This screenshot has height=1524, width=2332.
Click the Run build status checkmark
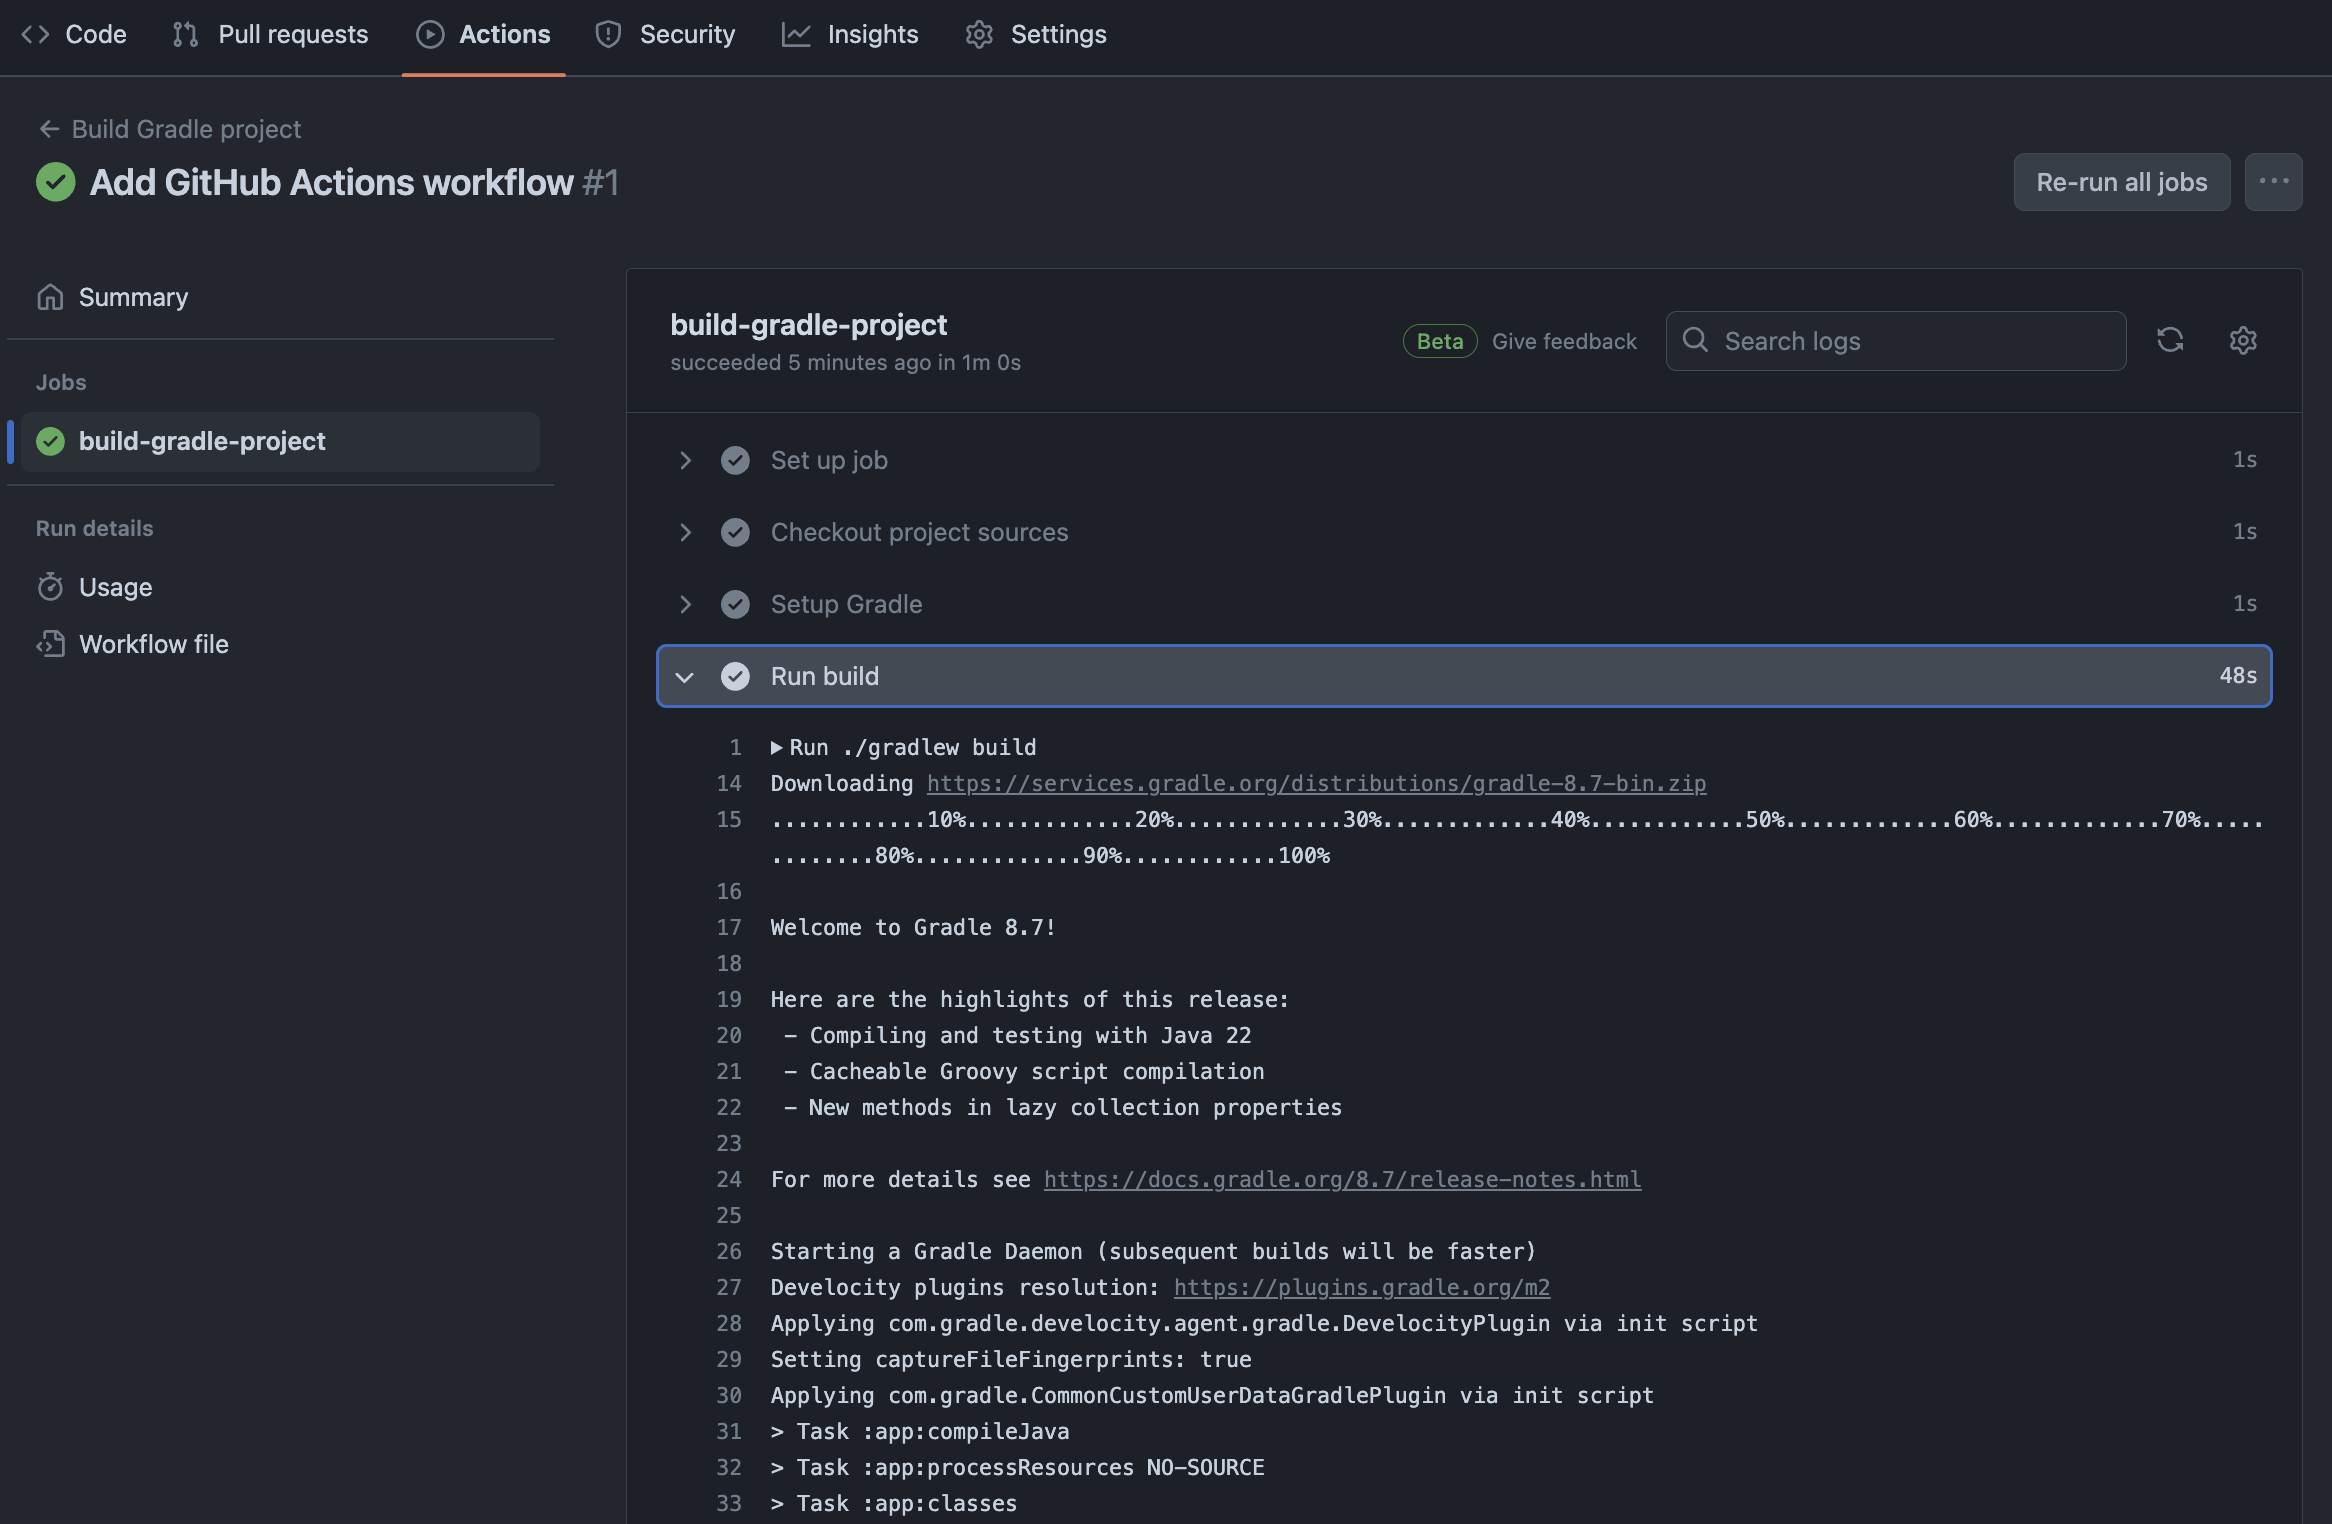(x=735, y=676)
